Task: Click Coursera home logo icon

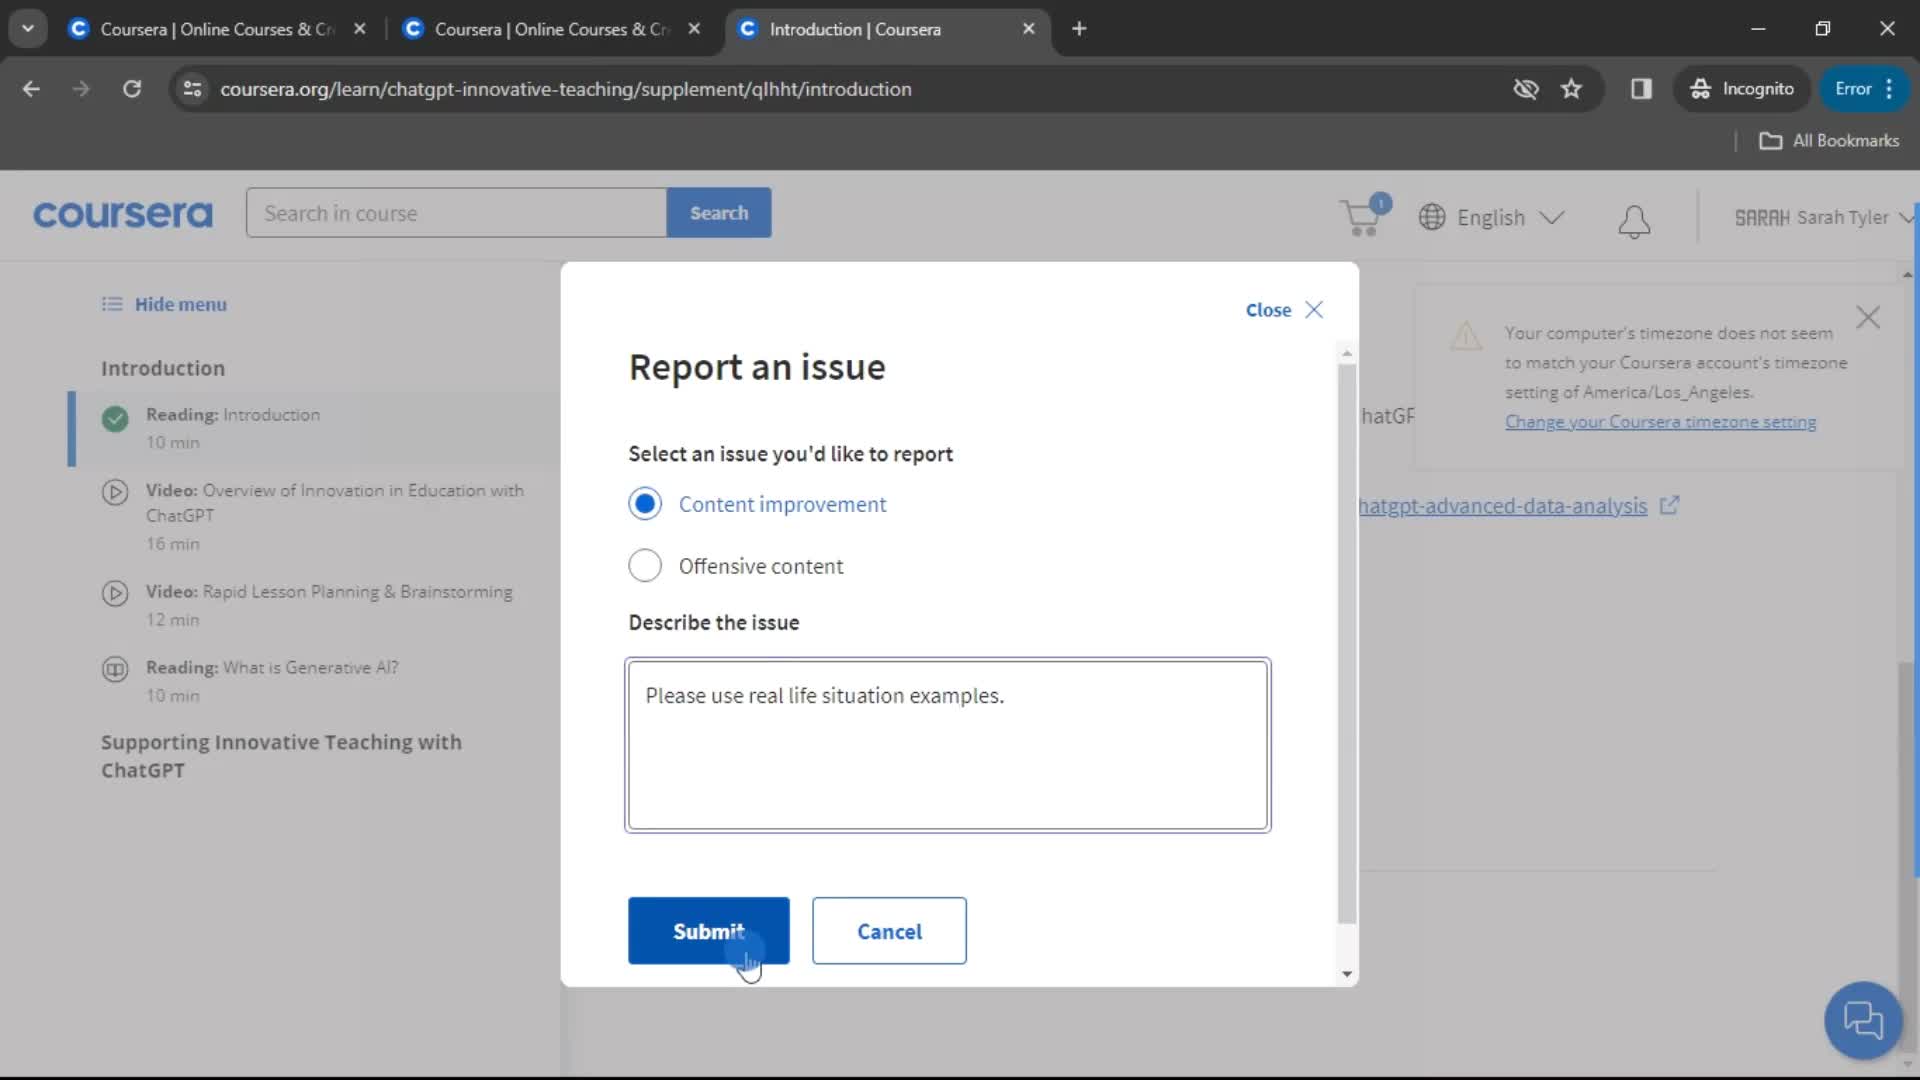Action: point(123,214)
